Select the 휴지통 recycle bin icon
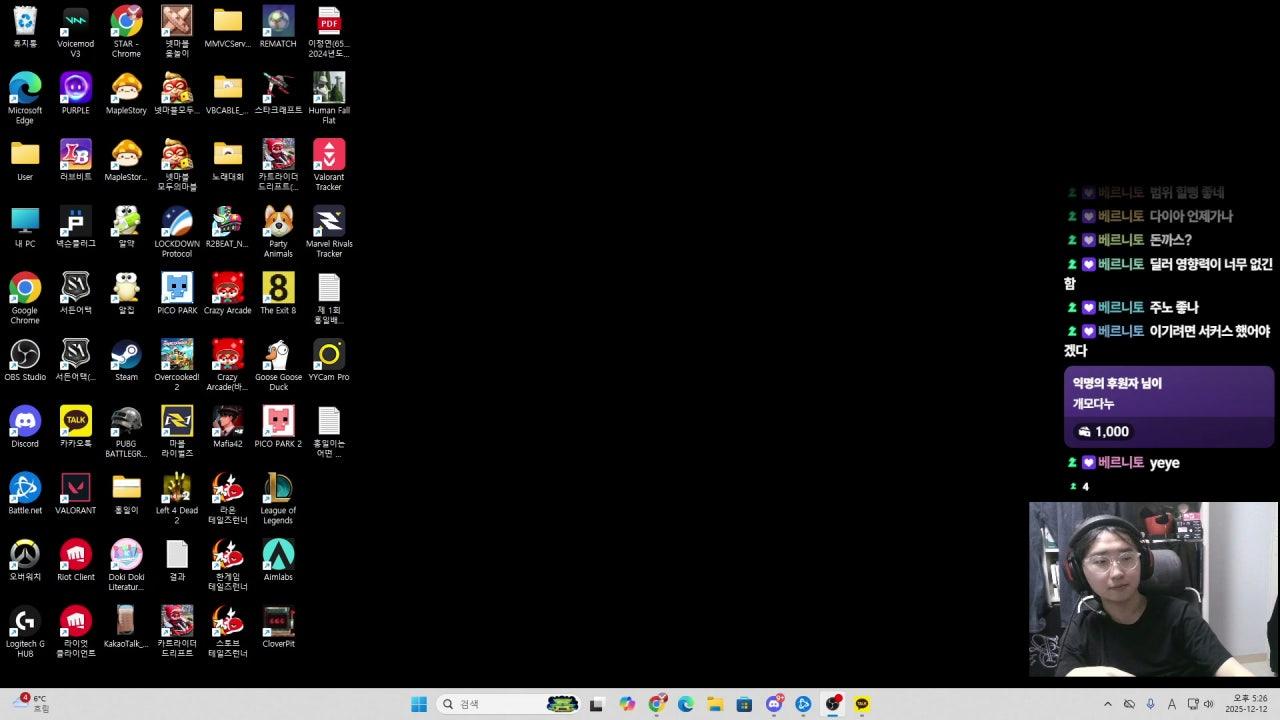Viewport: 1280px width, 720px height. (25, 22)
